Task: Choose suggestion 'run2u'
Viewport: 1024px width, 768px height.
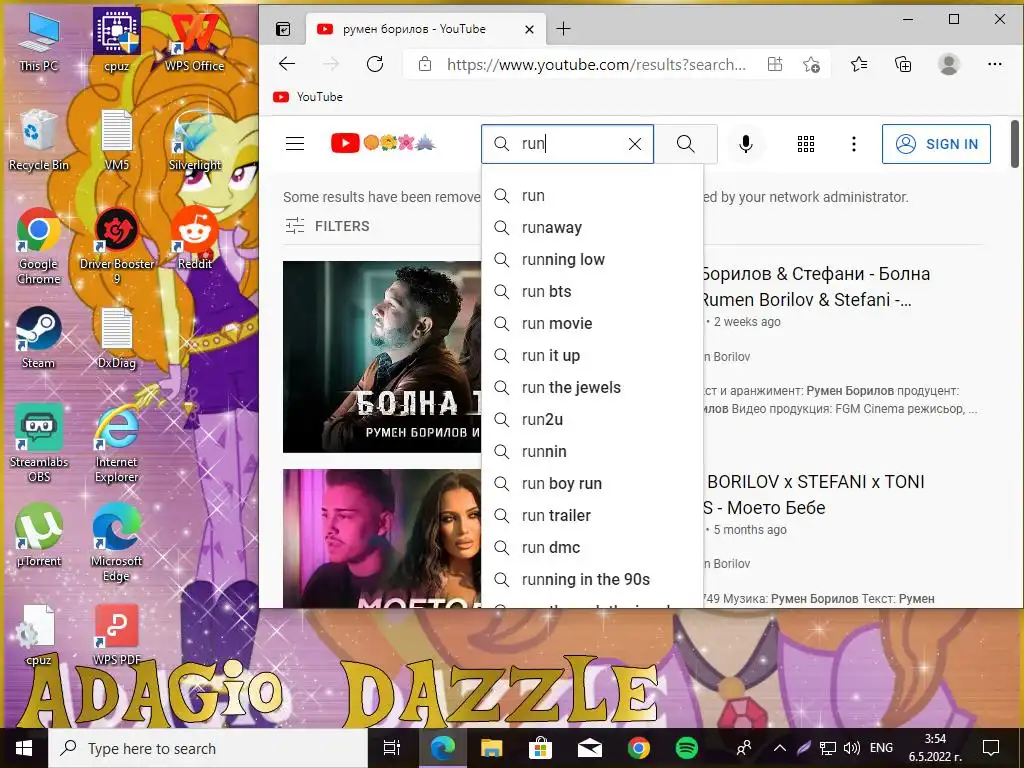Action: tap(592, 419)
